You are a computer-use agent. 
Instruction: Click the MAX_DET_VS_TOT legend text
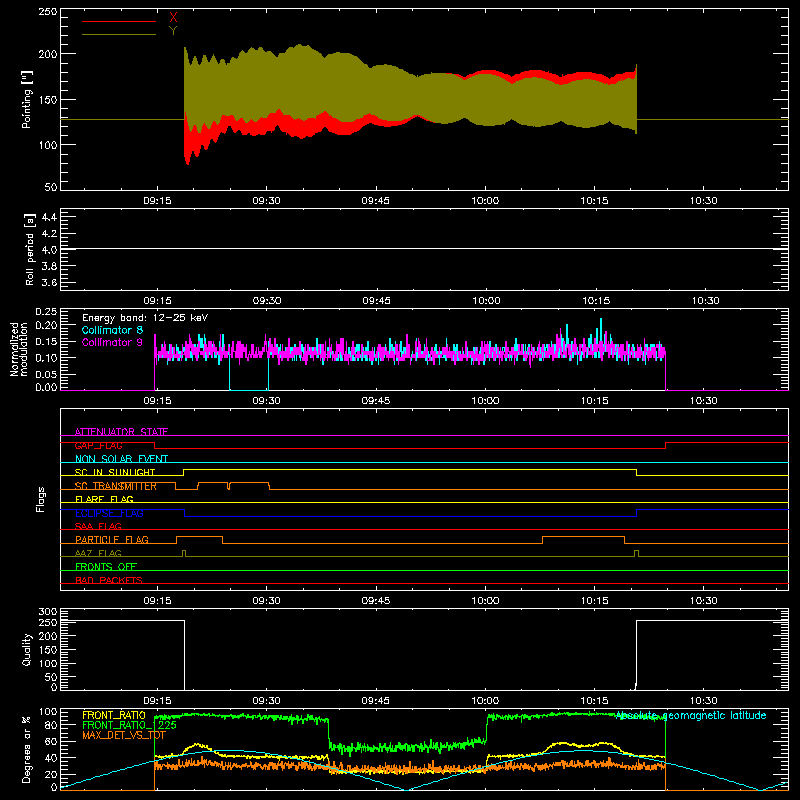coord(124,735)
